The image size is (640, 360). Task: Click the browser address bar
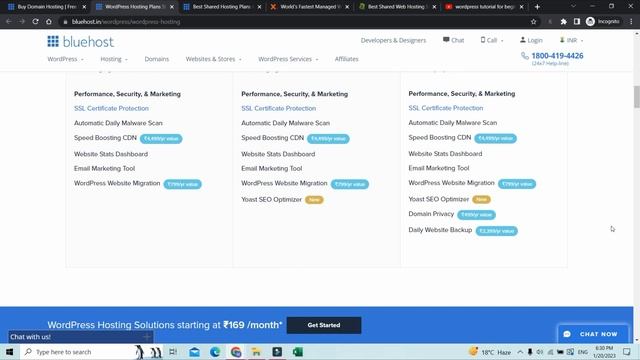[x=294, y=22]
